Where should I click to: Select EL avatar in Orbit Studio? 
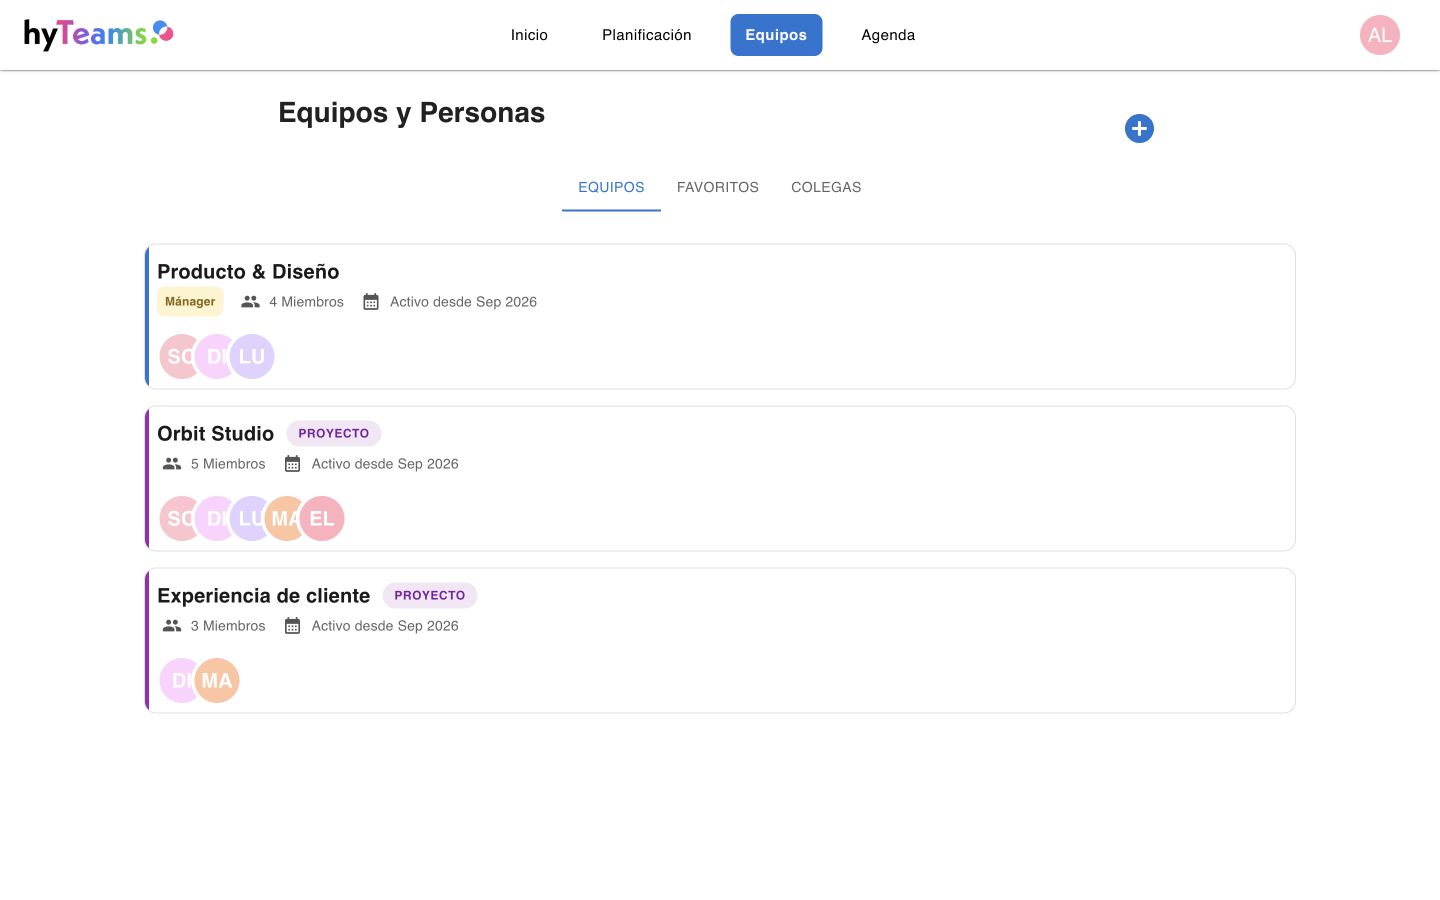point(322,518)
